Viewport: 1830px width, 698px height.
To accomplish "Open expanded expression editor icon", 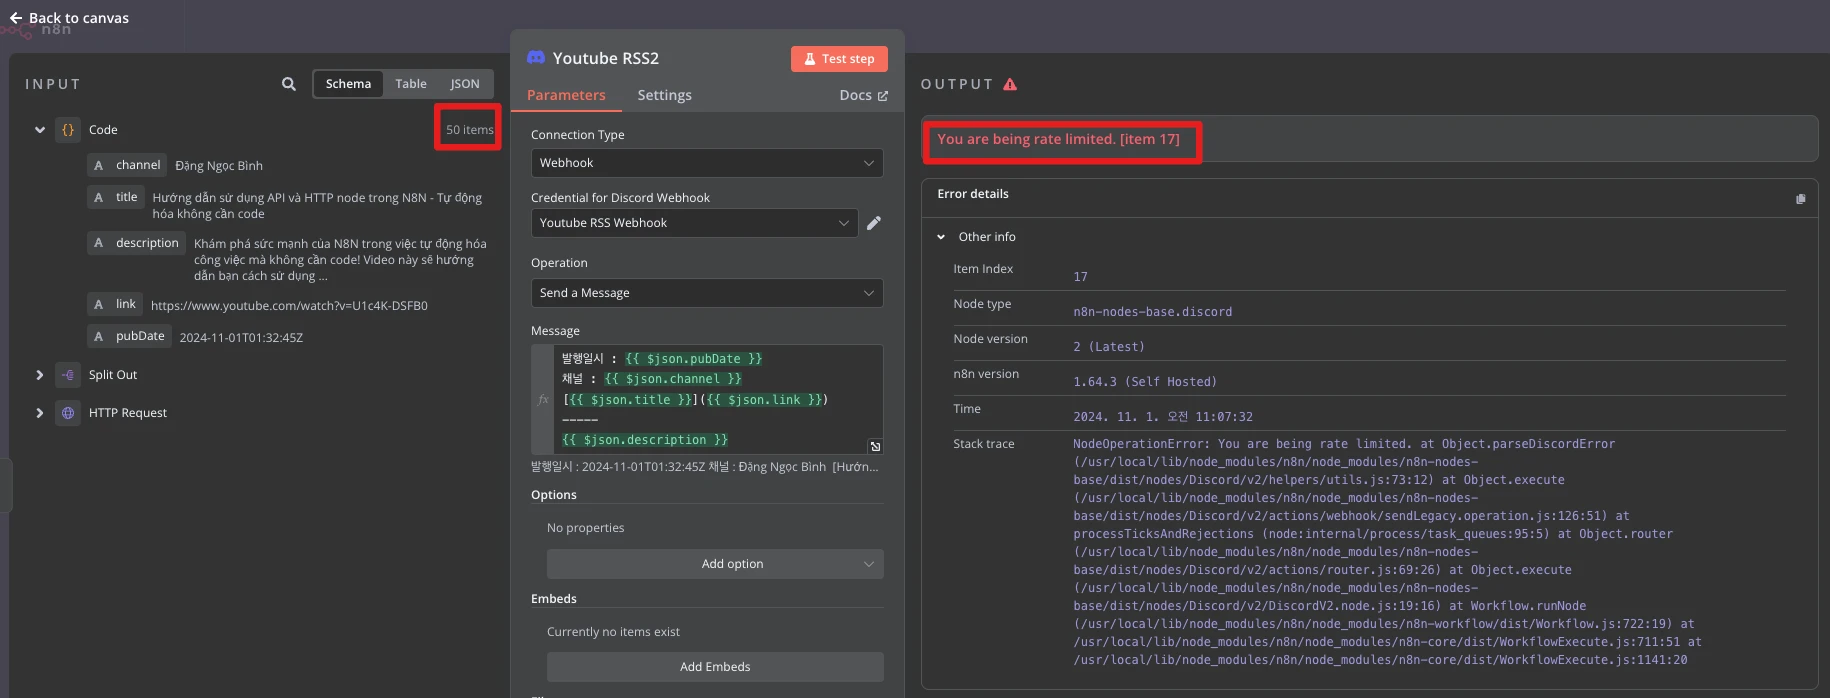I will click(875, 446).
